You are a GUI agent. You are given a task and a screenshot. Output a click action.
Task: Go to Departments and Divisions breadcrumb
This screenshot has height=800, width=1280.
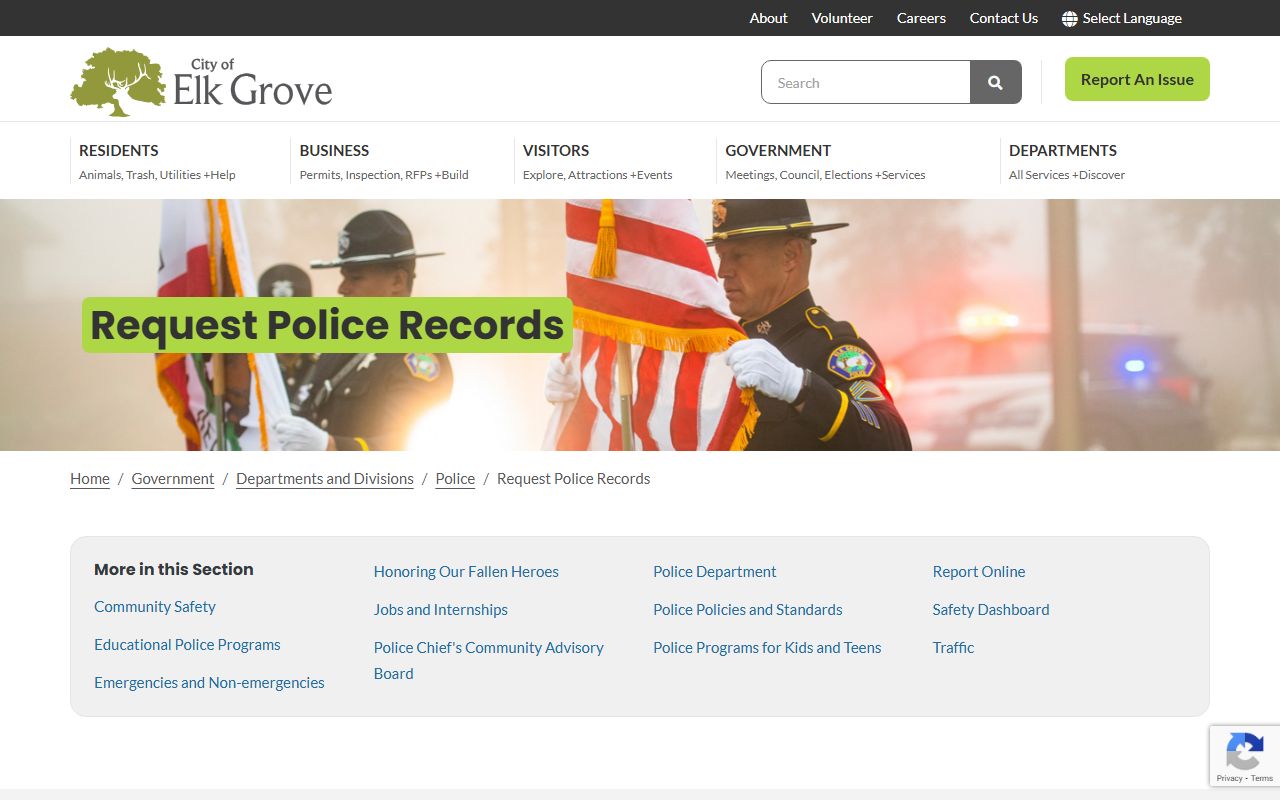coord(325,479)
